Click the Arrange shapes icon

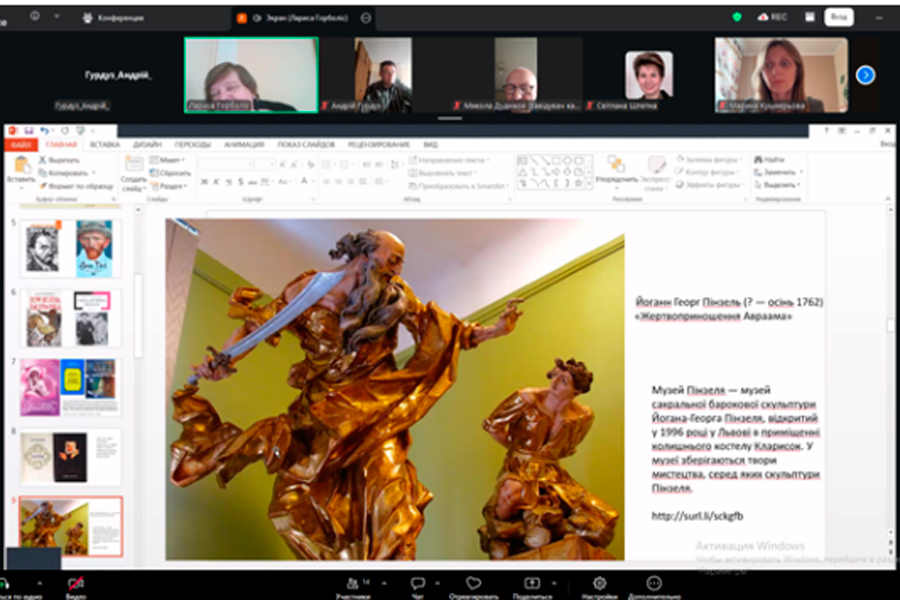pyautogui.click(x=616, y=164)
